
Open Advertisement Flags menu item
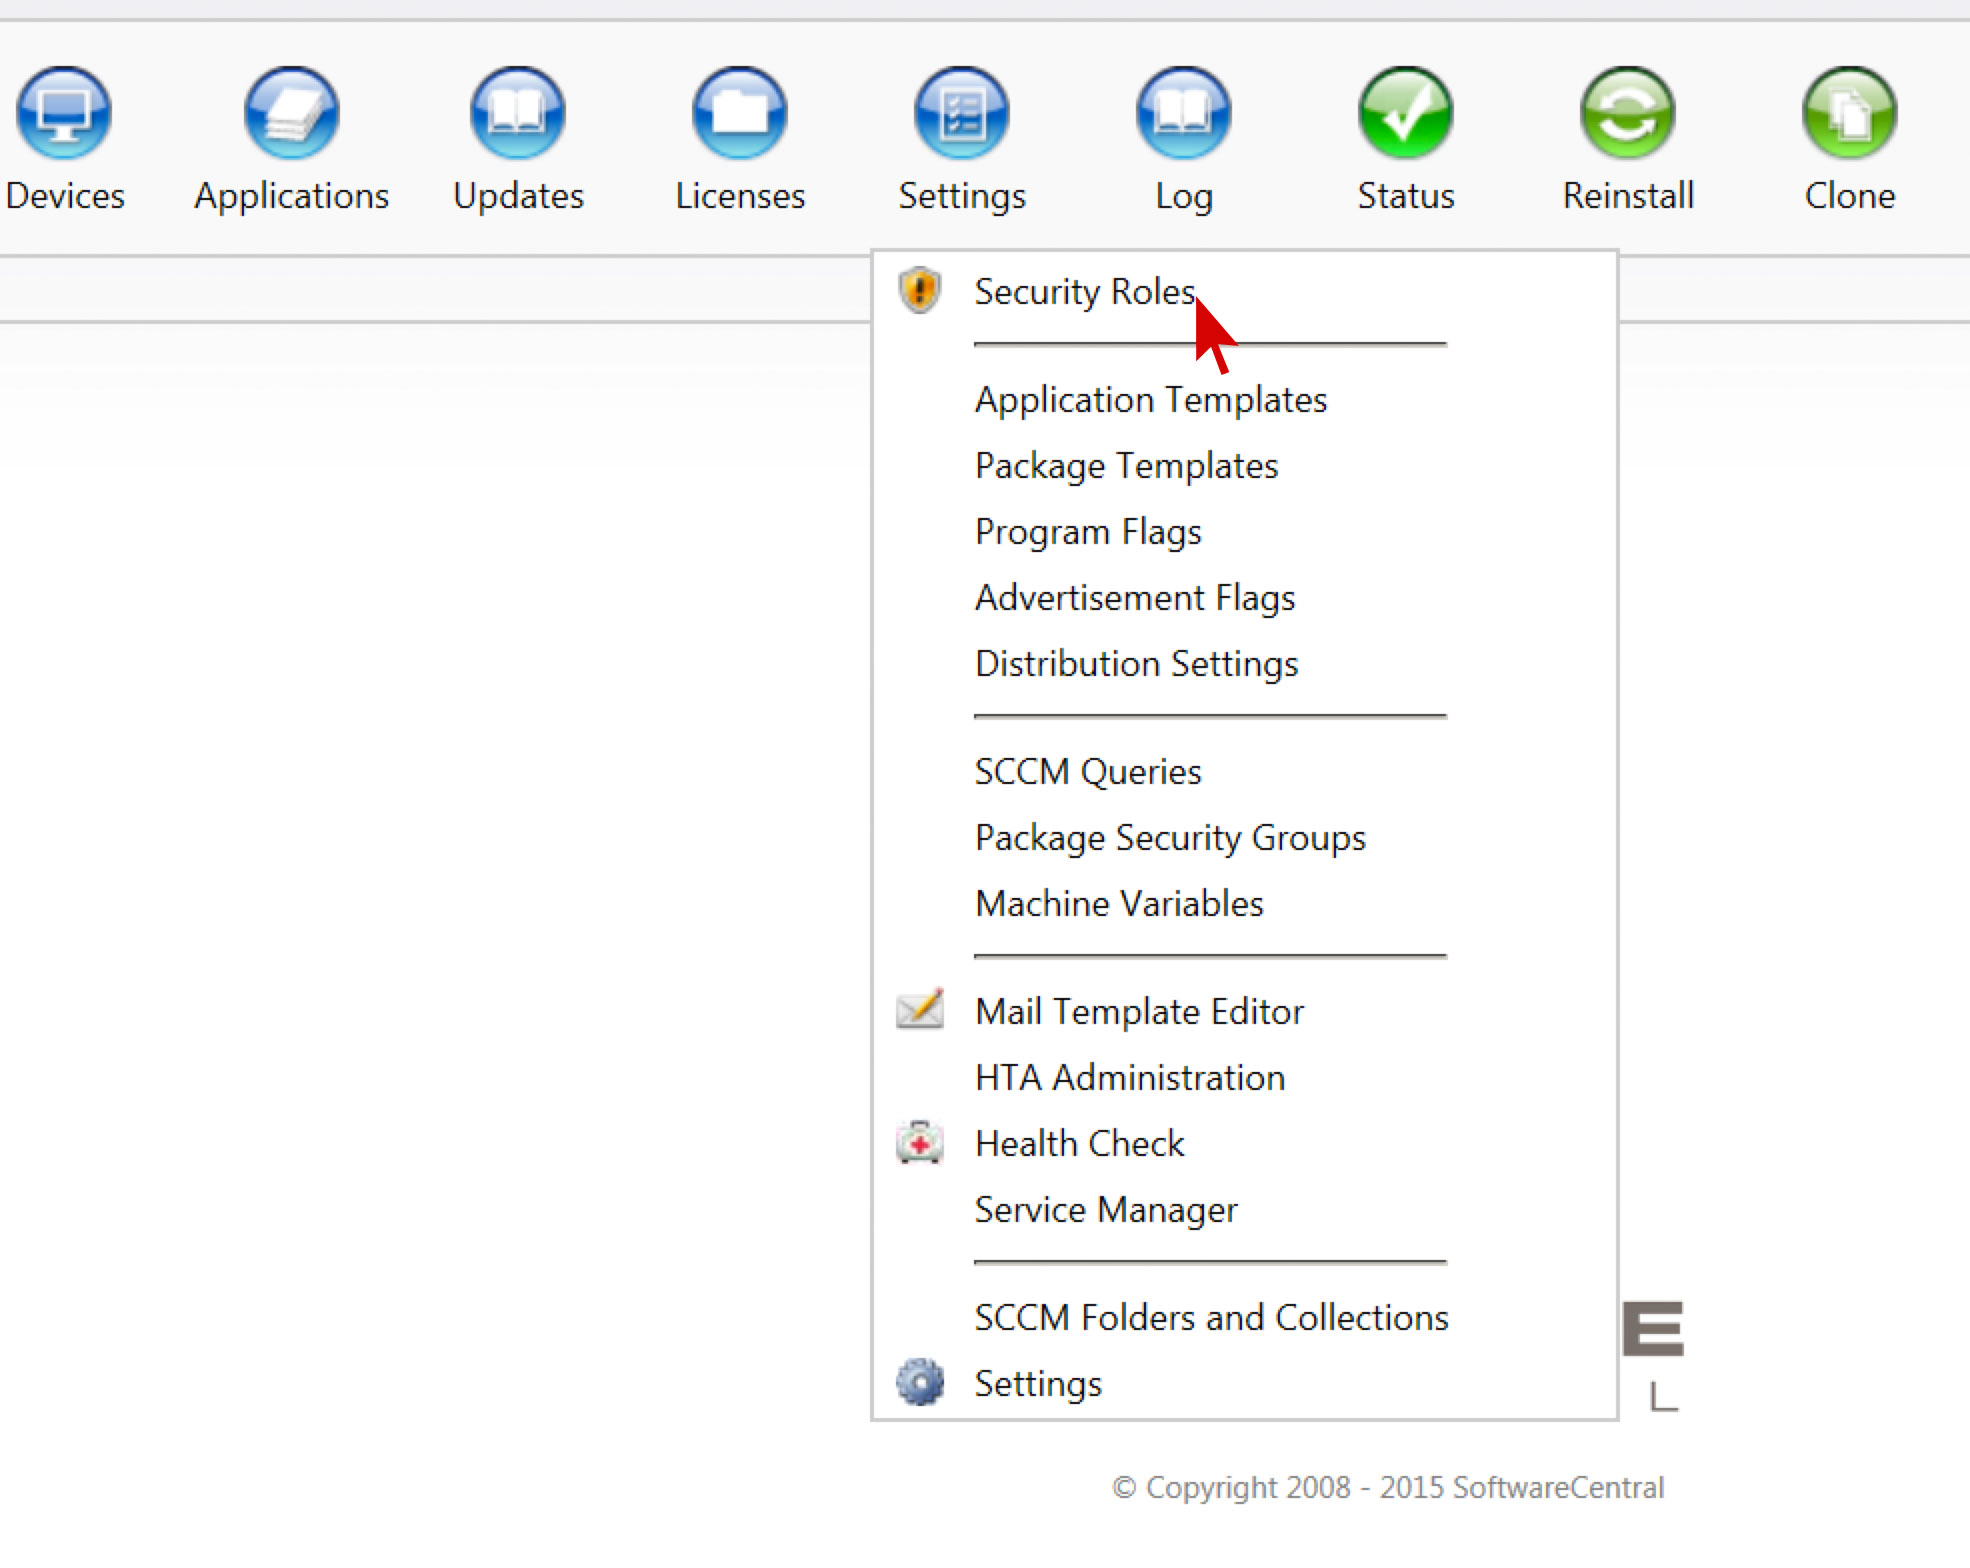tap(1135, 598)
